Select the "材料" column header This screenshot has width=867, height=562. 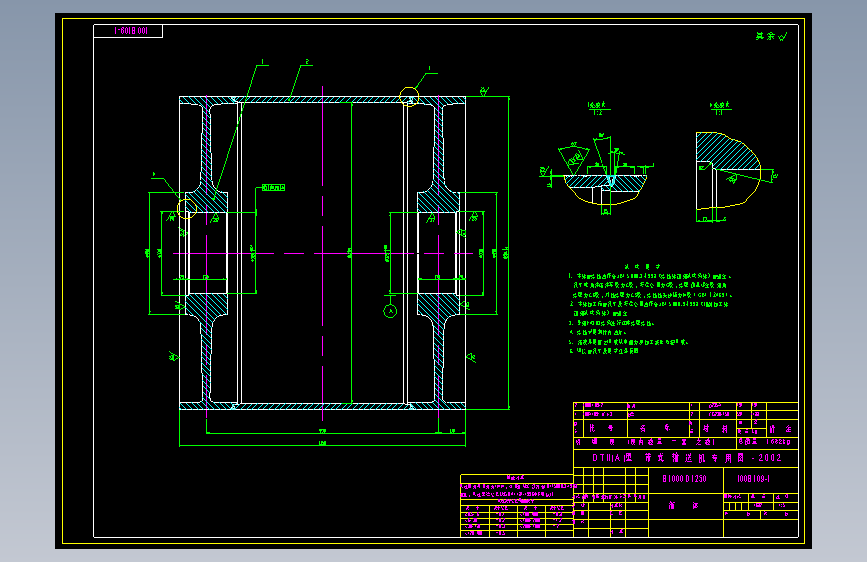tap(715, 429)
